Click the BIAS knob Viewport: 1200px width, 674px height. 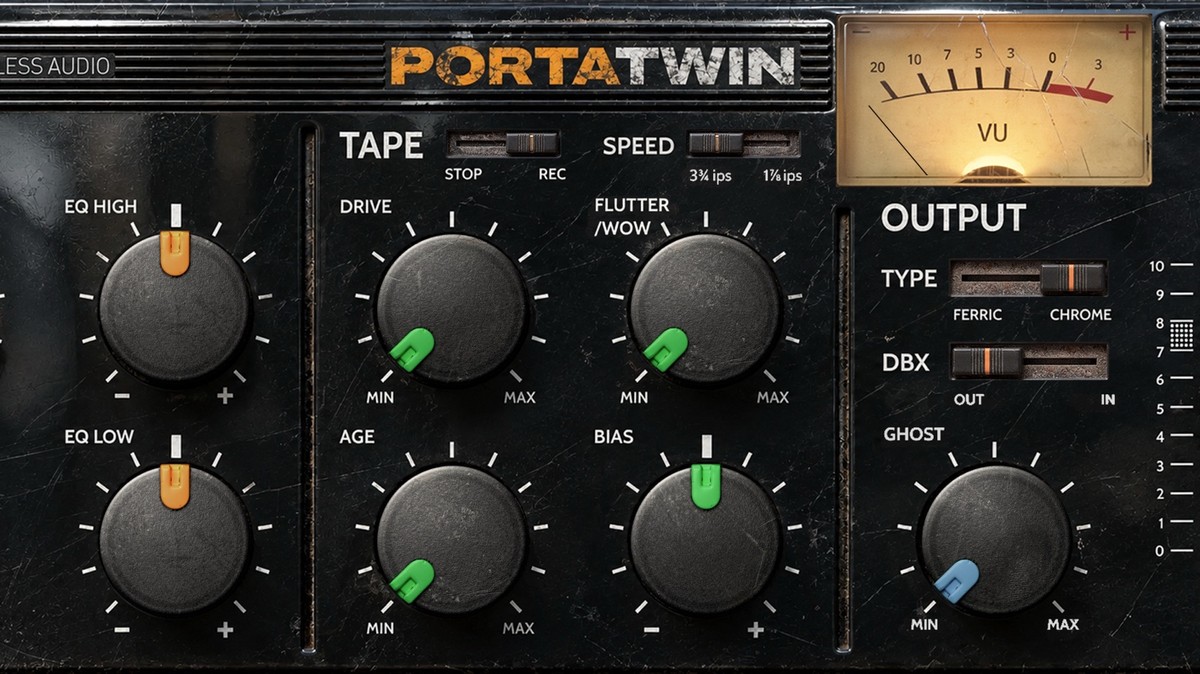(x=705, y=539)
